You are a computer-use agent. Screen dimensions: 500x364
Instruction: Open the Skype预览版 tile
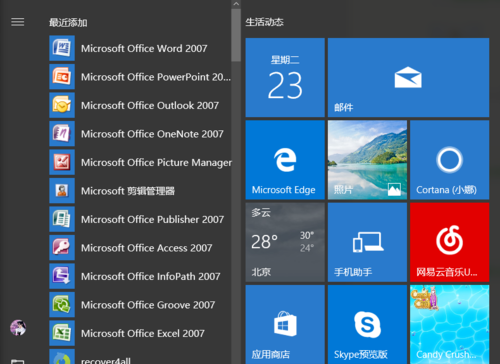click(367, 324)
